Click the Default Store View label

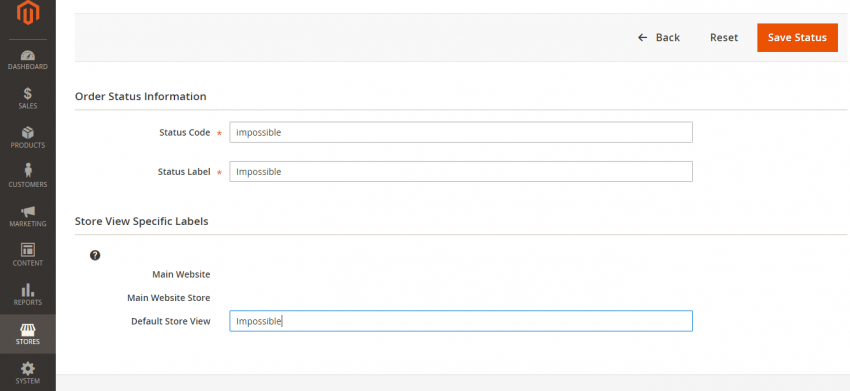pos(171,321)
